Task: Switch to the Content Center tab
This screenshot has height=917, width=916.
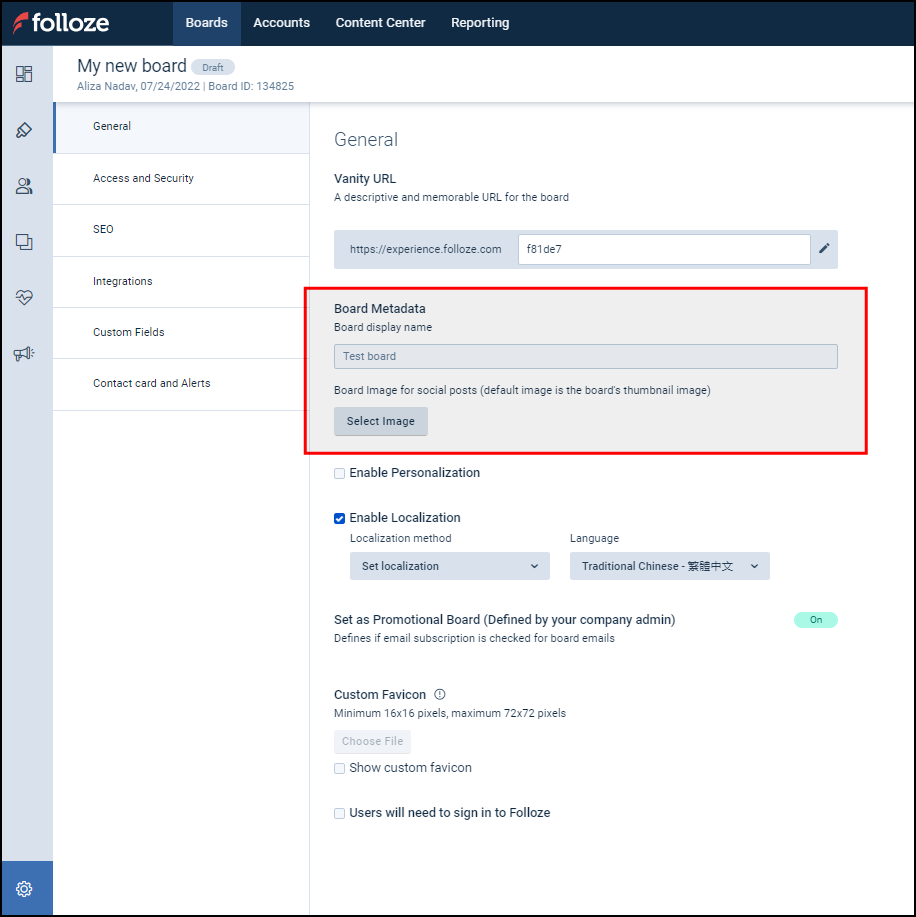Action: coord(380,23)
